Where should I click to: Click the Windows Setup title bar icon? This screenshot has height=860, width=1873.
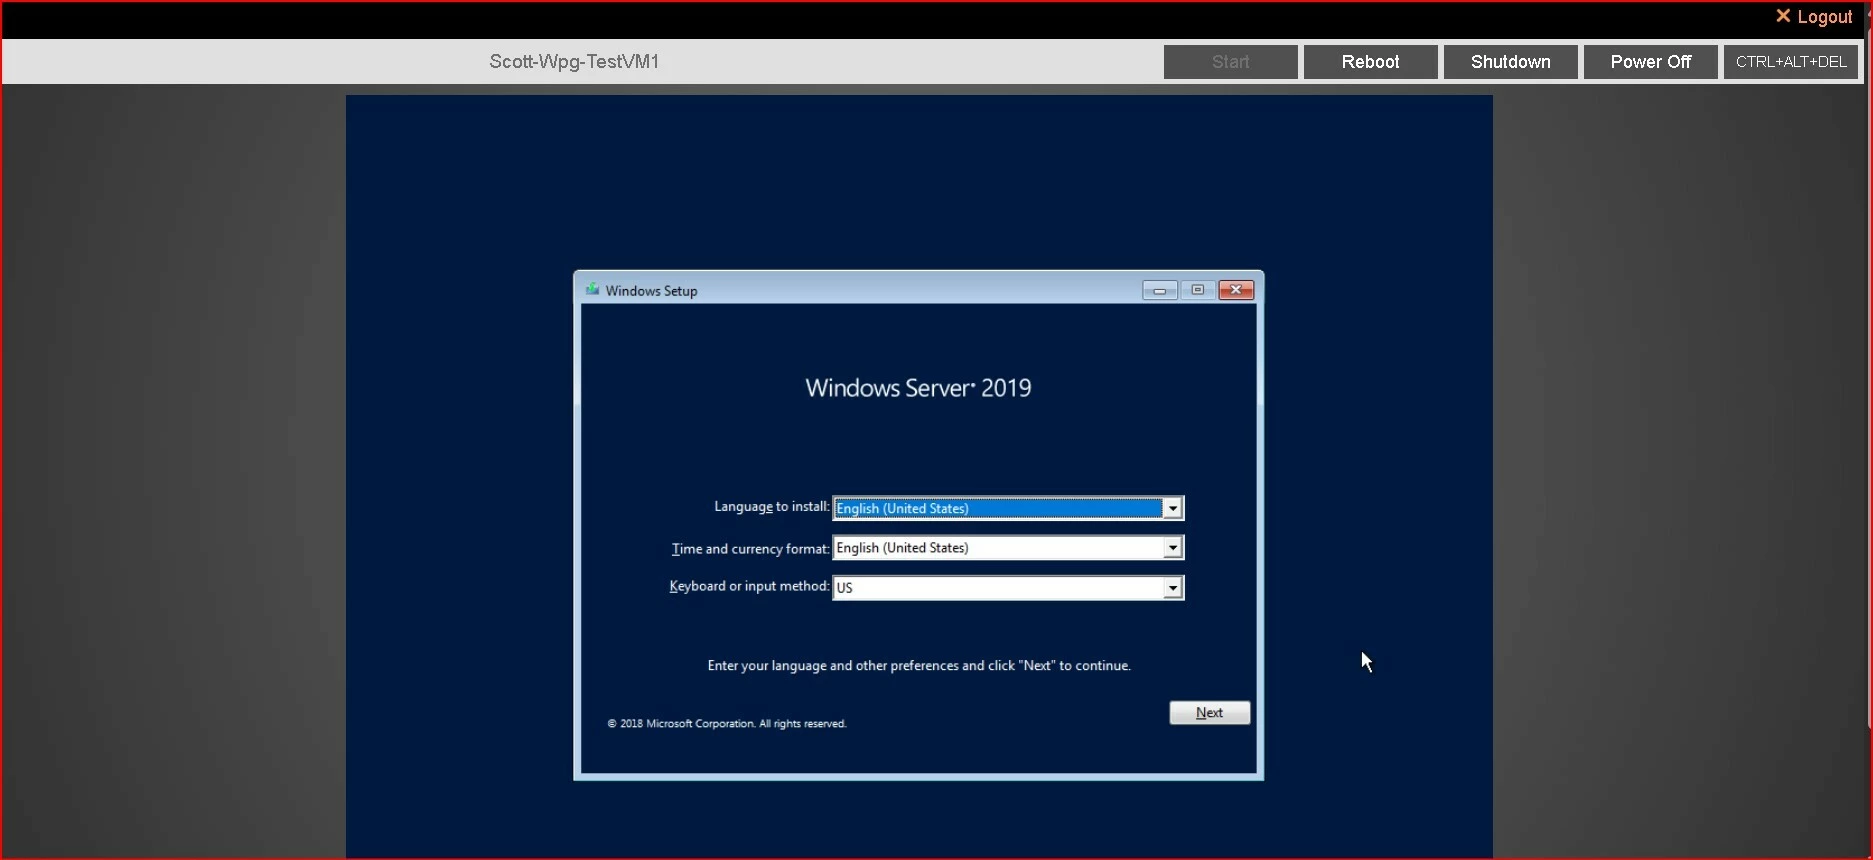coord(592,290)
